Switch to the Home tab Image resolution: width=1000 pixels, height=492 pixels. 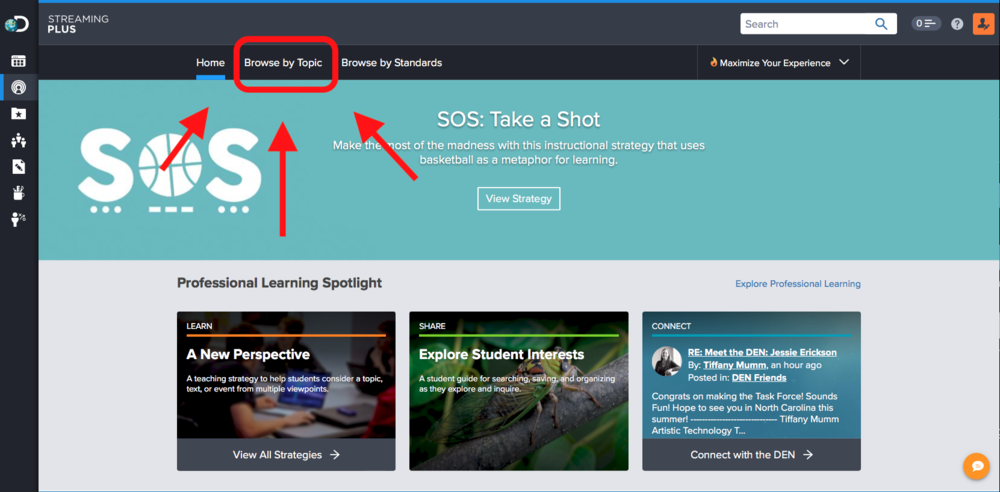tap(210, 63)
